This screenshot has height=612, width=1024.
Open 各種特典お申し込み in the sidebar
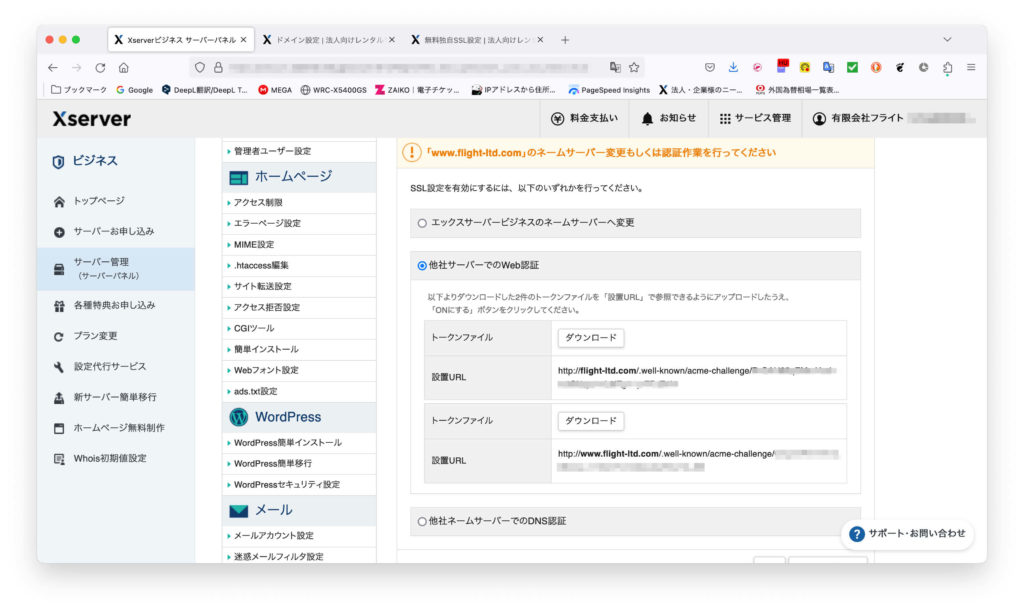(114, 306)
